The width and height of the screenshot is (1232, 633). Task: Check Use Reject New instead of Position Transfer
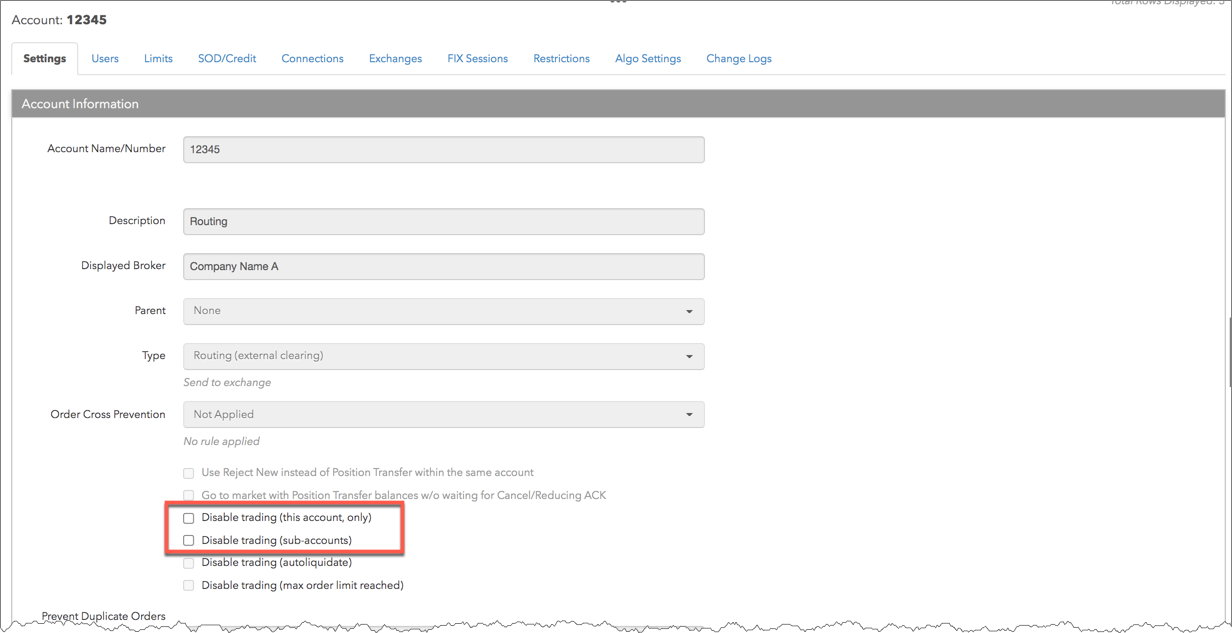pos(189,472)
